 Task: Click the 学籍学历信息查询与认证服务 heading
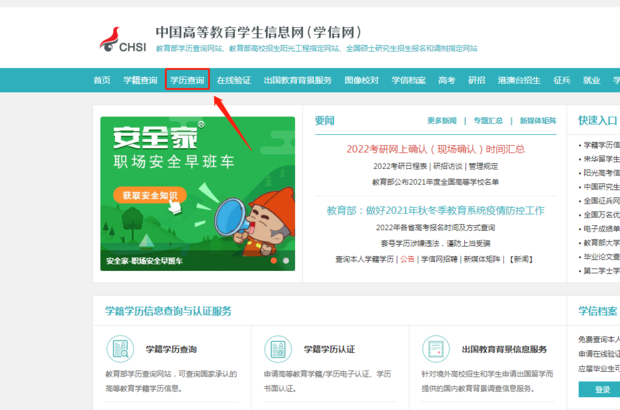click(x=168, y=311)
